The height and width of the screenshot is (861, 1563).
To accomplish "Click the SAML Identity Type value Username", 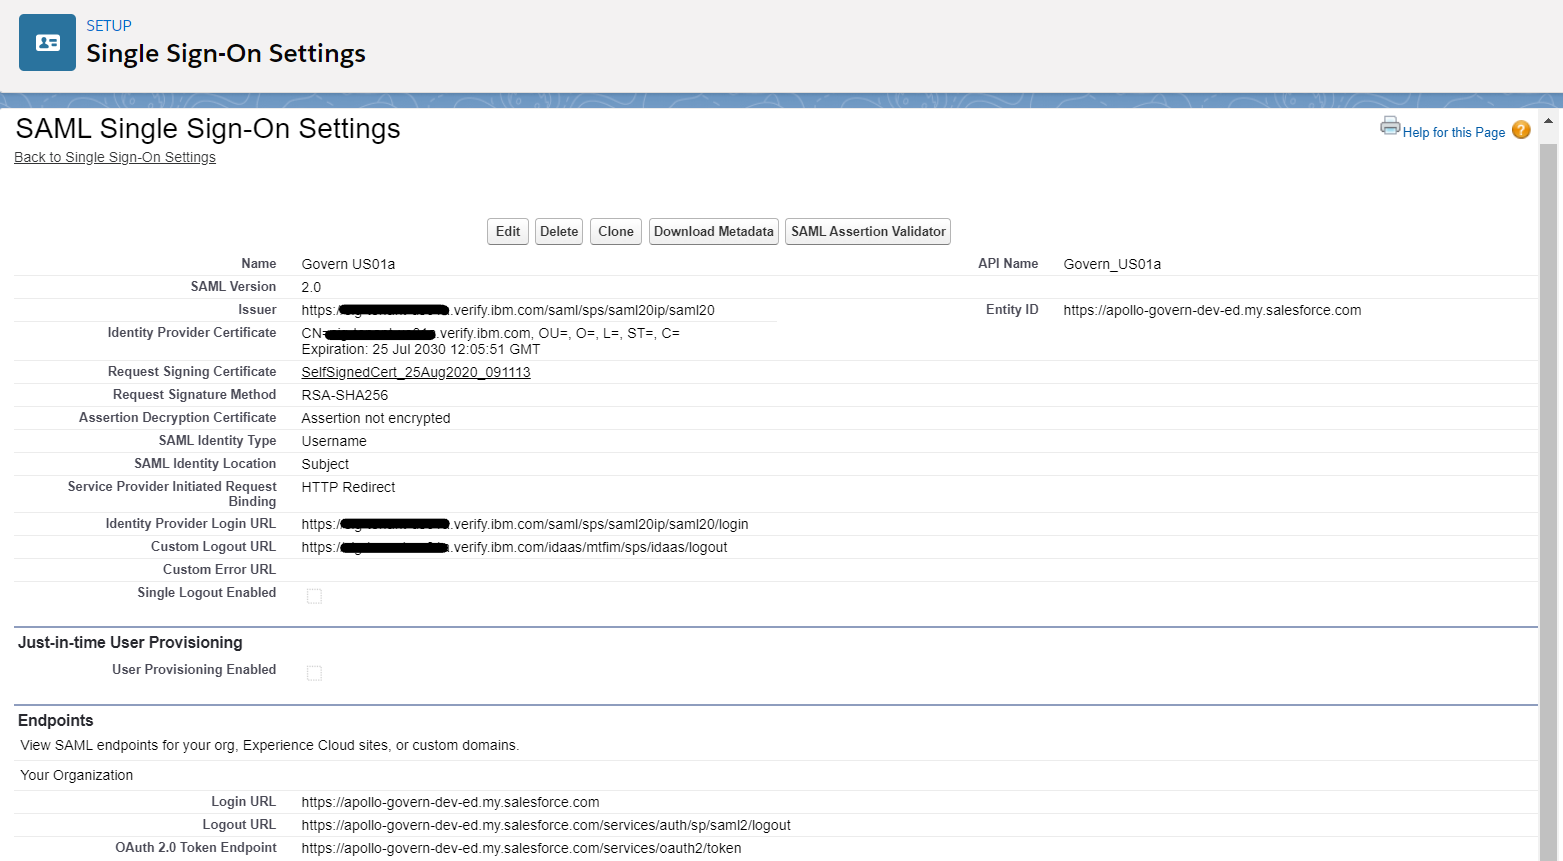I will coord(334,441).
